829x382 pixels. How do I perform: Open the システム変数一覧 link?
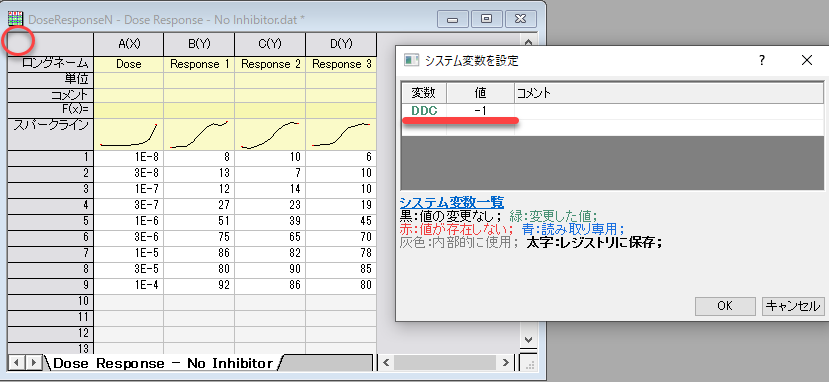(x=452, y=202)
